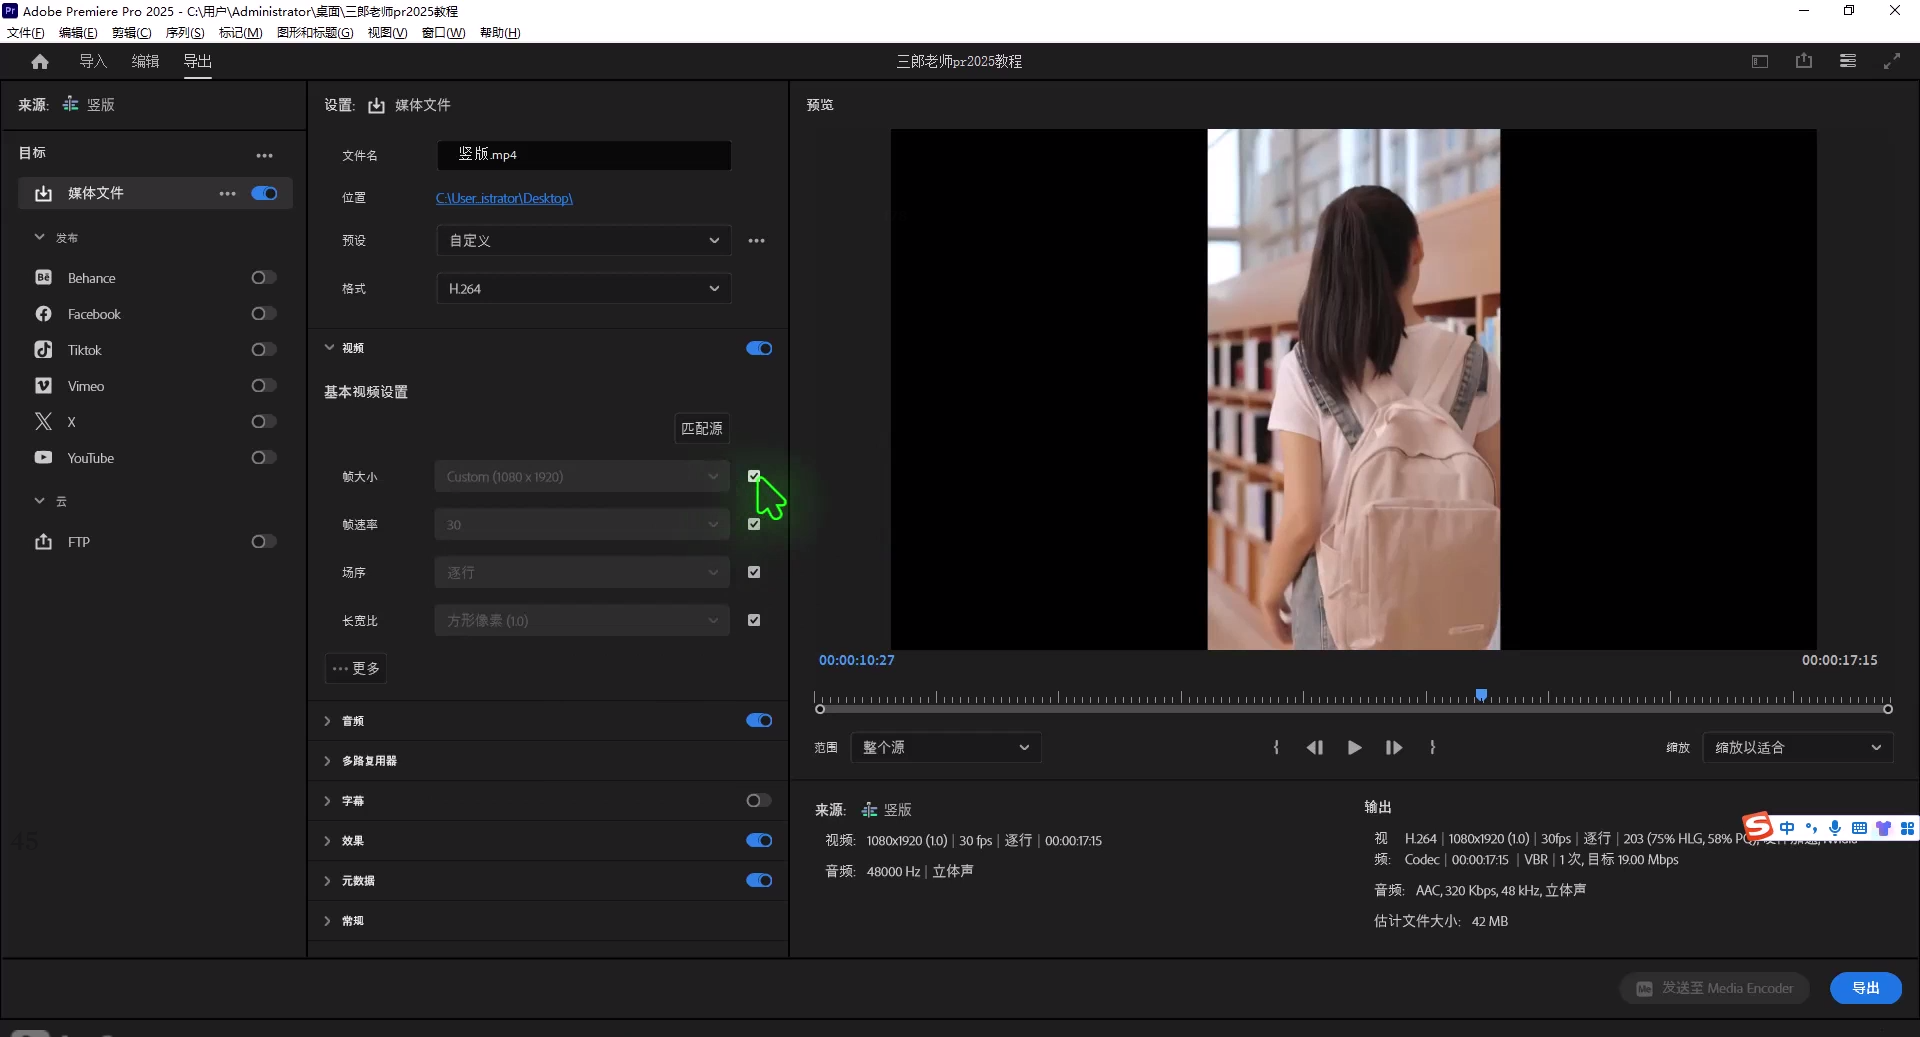Viewport: 1920px width, 1037px height.
Task: Open the 缩放以适合 scaling dropdown
Action: click(1798, 748)
